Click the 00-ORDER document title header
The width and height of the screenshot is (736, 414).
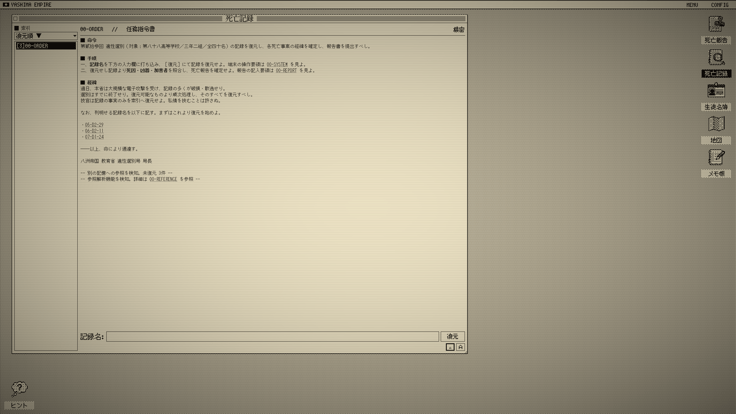pyautogui.click(x=117, y=29)
